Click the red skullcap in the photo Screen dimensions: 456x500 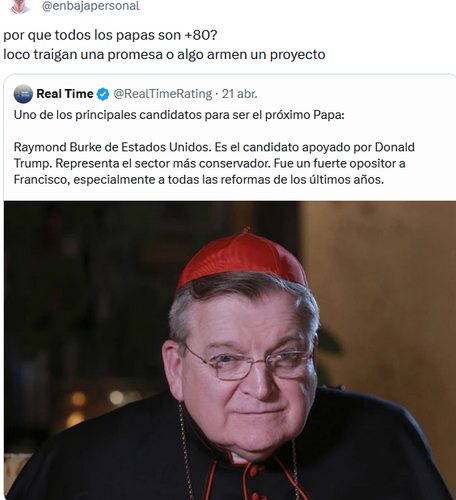[243, 257]
